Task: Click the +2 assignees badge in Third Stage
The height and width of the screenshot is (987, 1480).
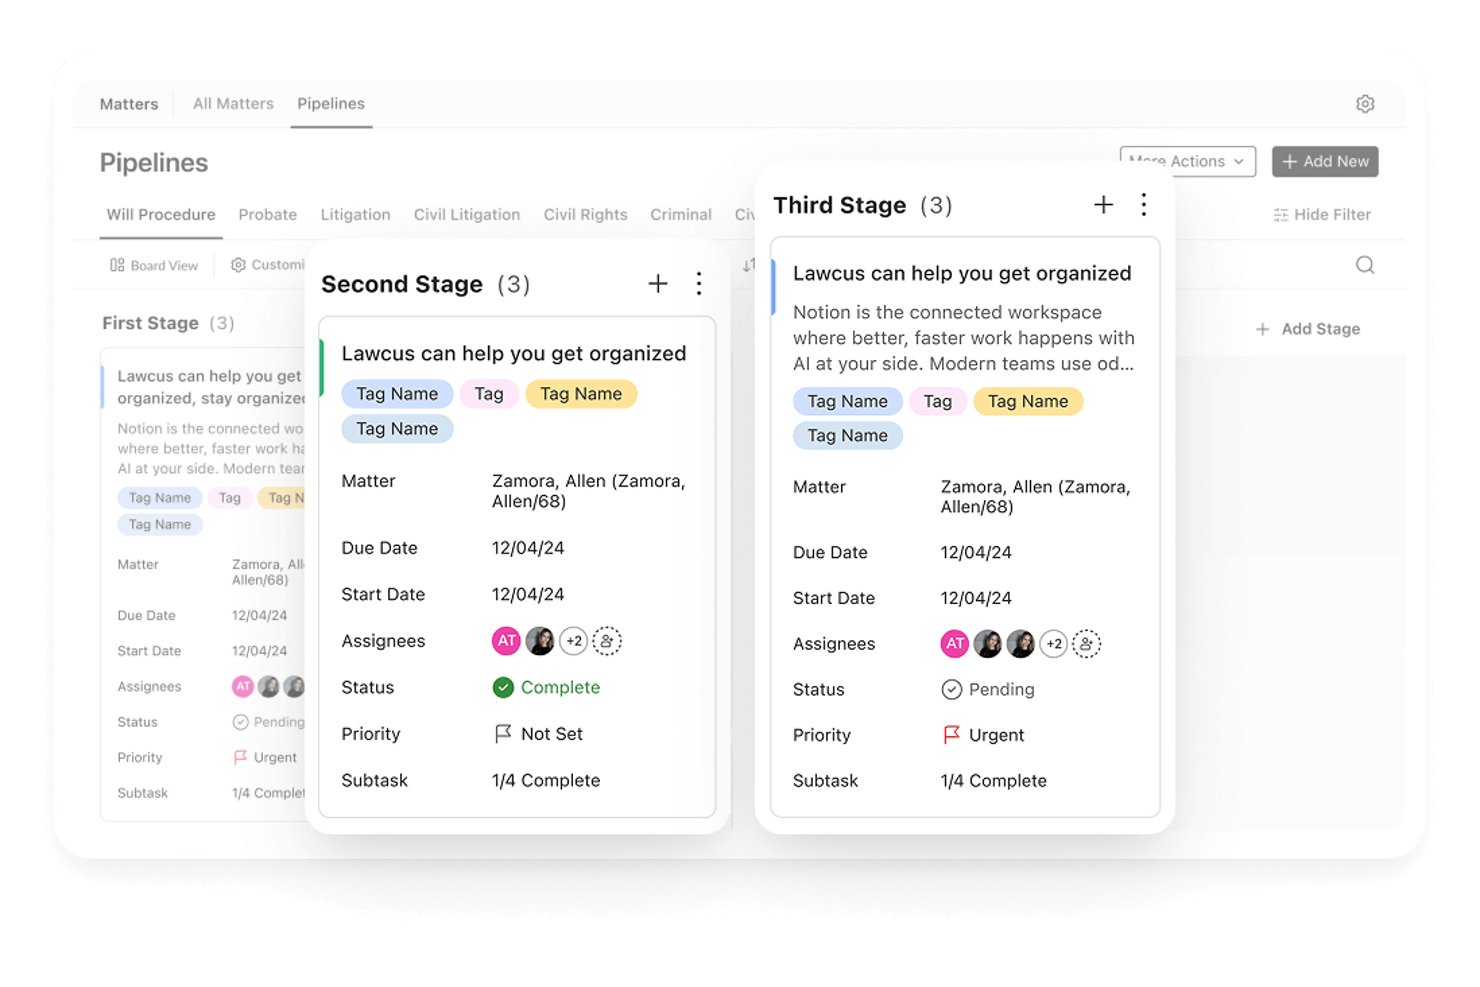Action: click(1054, 644)
